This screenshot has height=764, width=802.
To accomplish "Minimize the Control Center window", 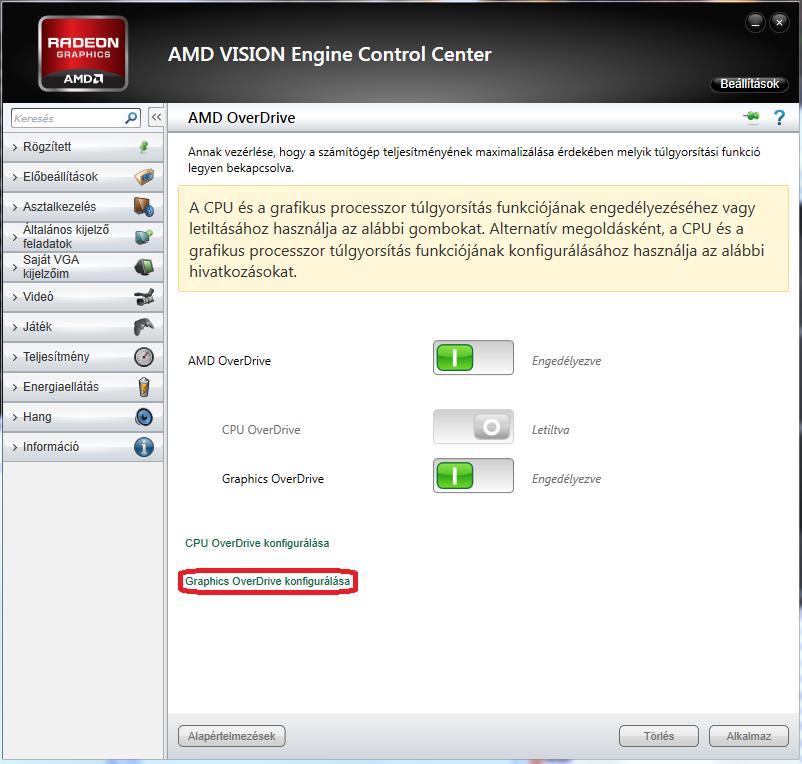I will pyautogui.click(x=755, y=23).
